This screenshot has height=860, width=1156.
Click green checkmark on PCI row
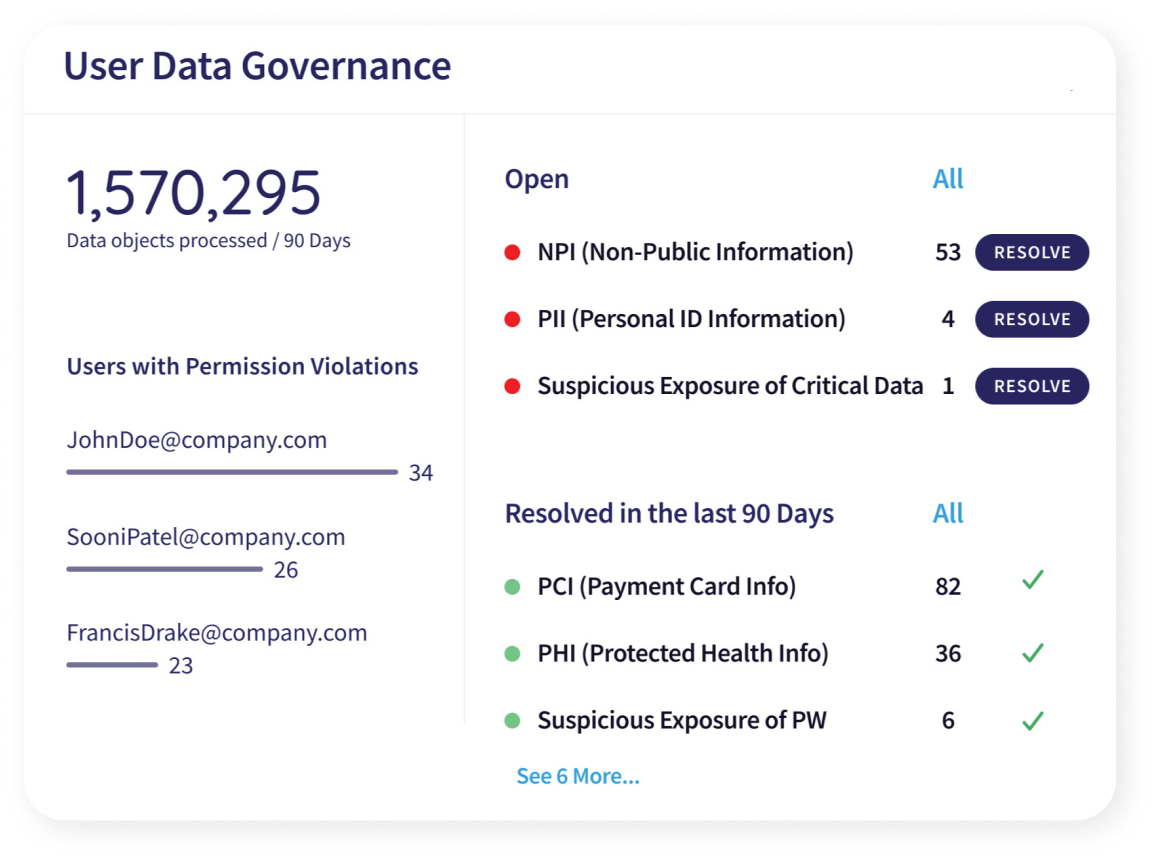tap(1033, 580)
